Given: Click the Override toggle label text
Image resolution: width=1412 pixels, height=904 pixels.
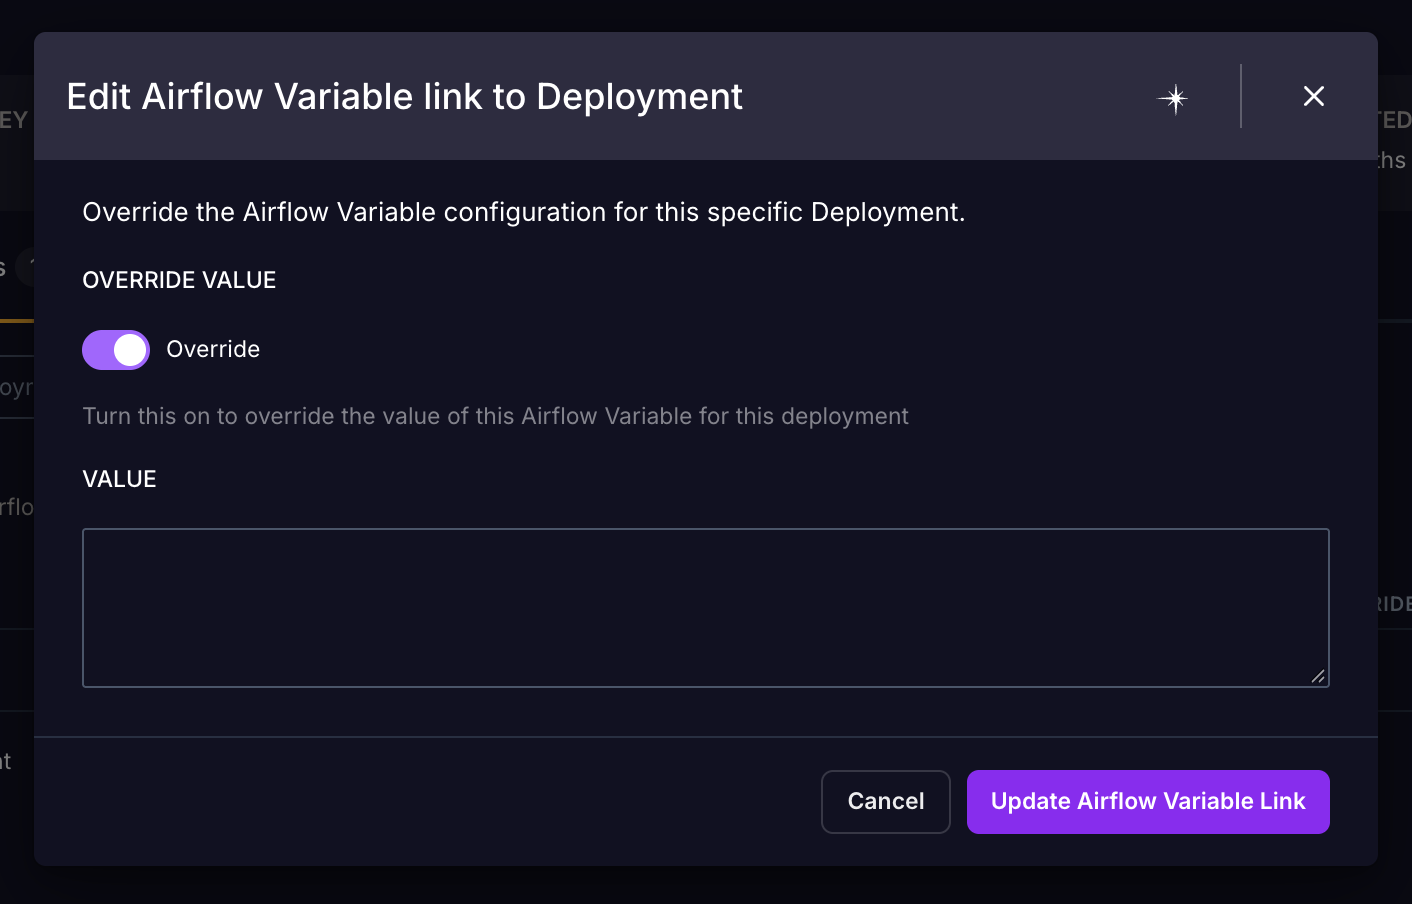Looking at the screenshot, I should (213, 349).
